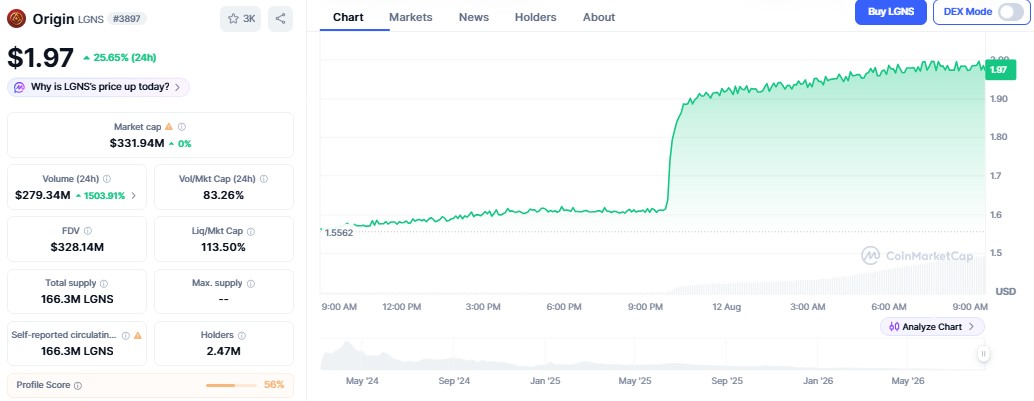Click the #3897 rank badge
This screenshot has height=401, width=1034.
[127, 18]
